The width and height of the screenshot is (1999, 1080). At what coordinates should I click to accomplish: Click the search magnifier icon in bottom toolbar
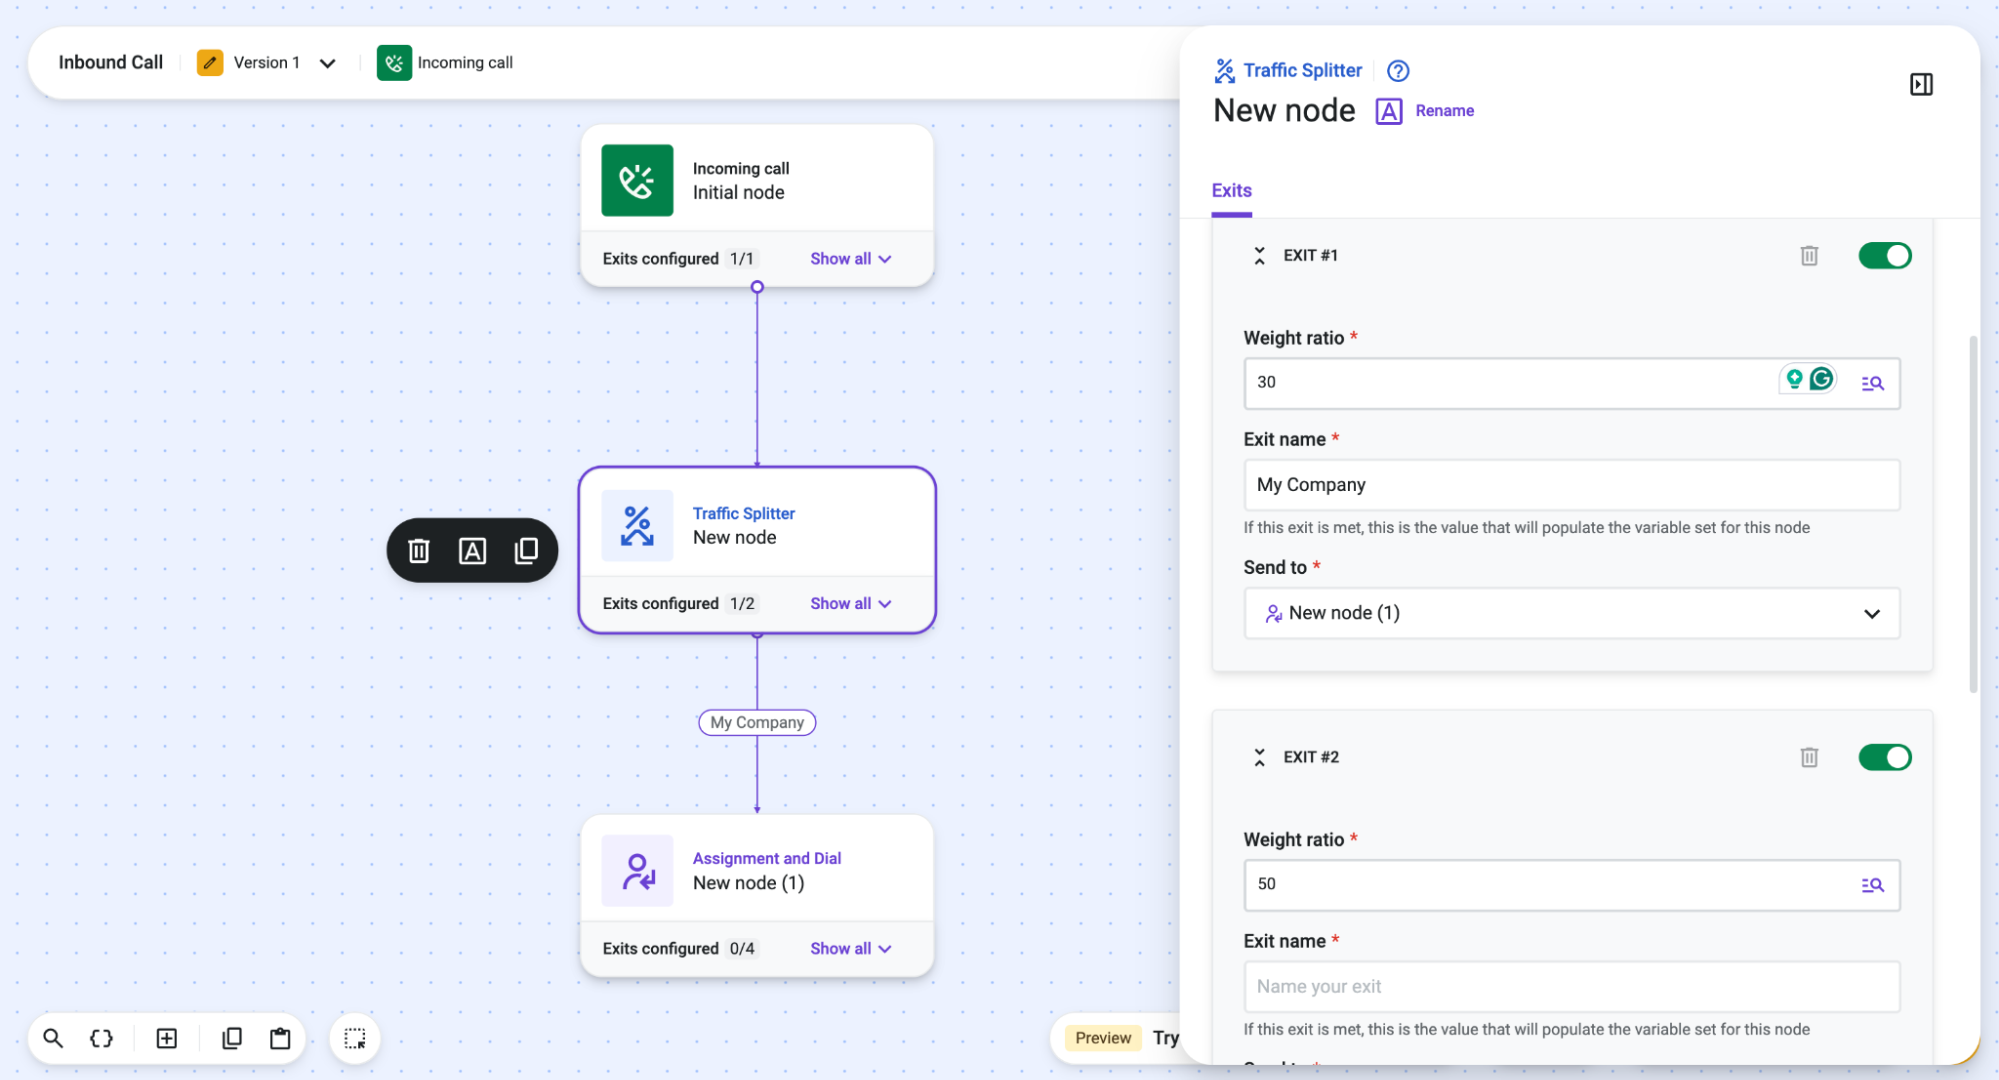(53, 1038)
